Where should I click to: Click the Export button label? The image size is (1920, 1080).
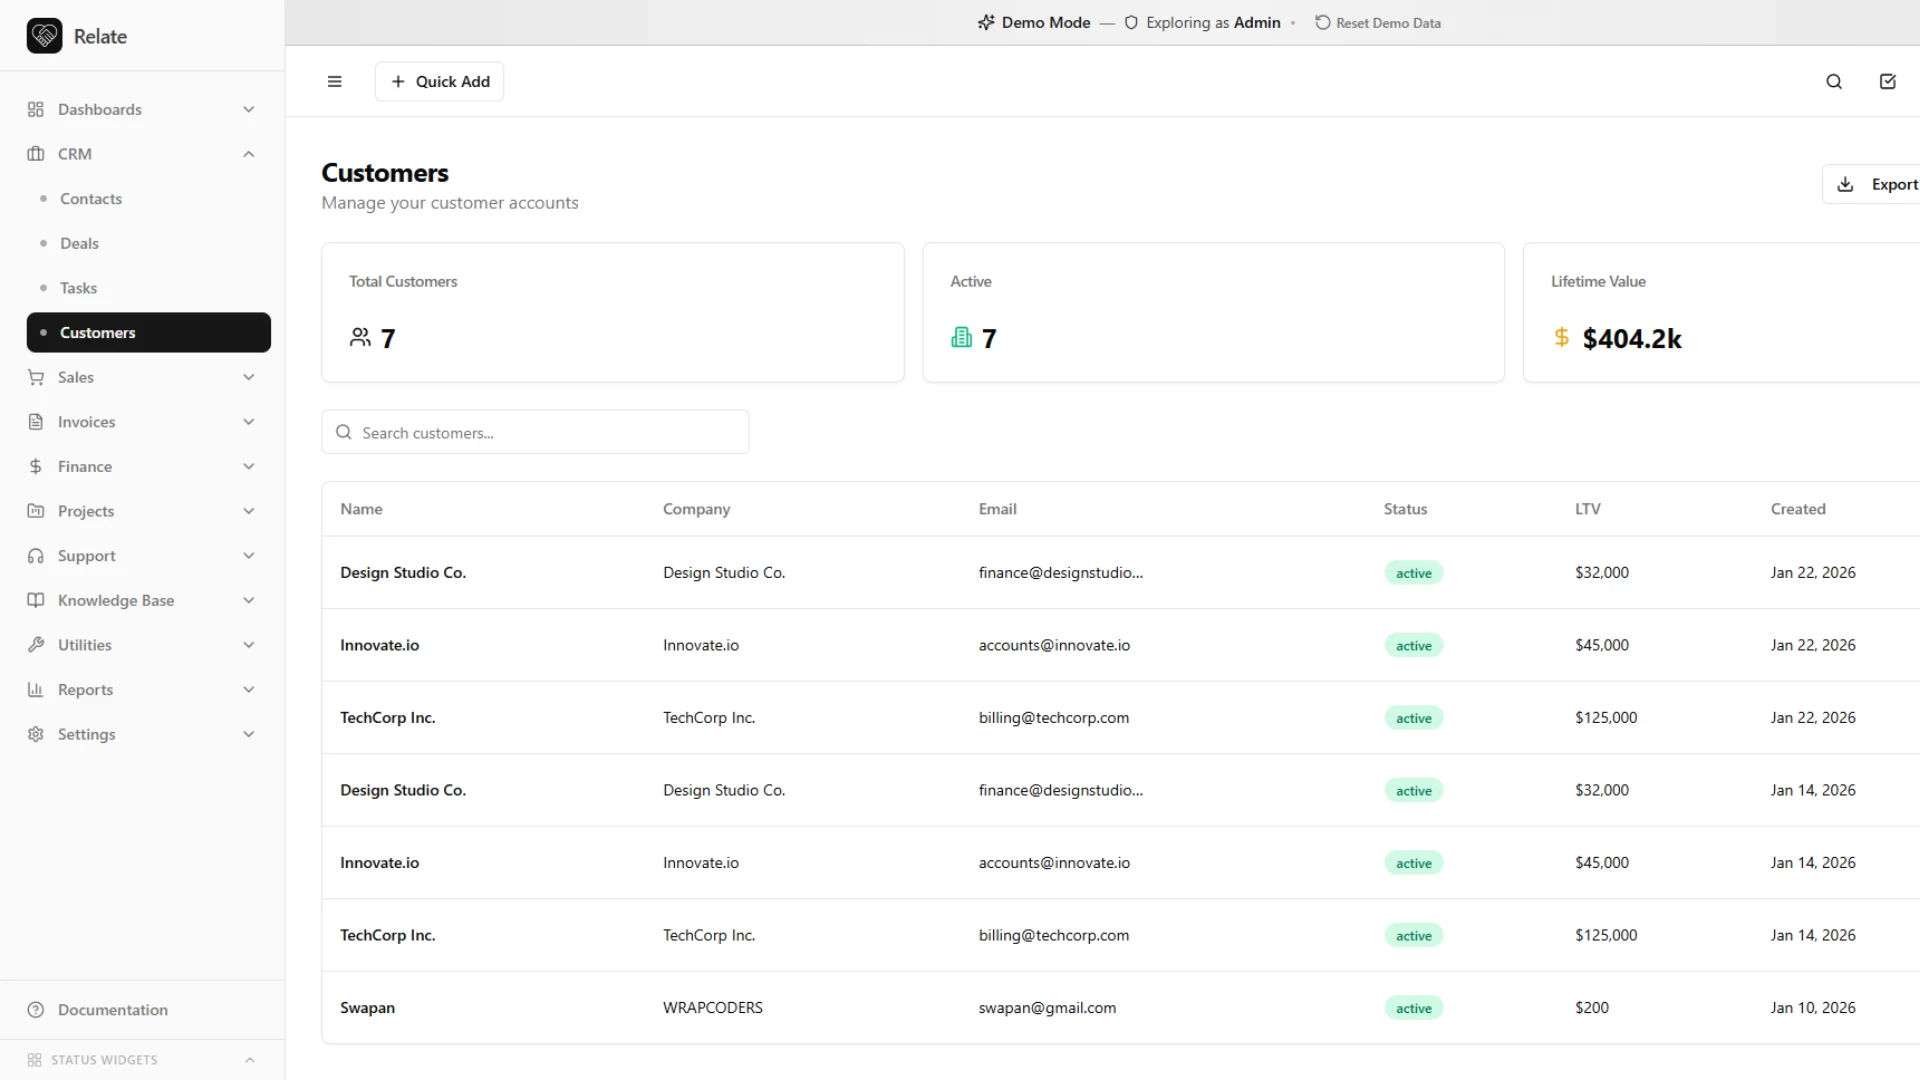[1894, 184]
